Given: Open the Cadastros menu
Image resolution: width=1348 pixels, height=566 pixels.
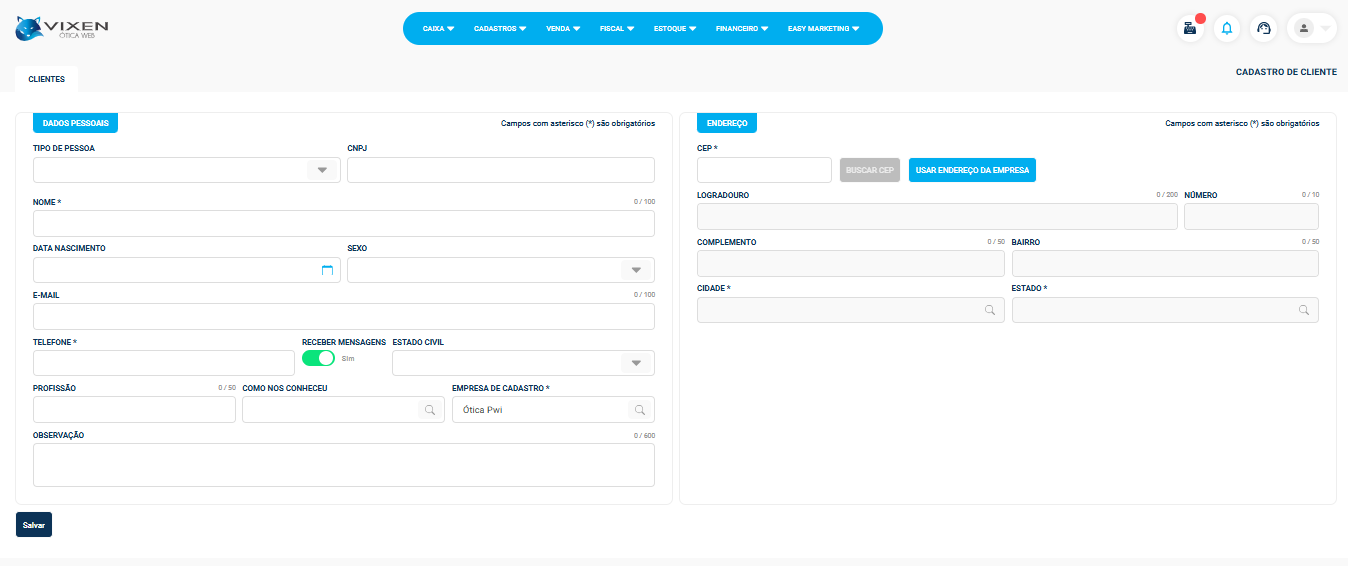Looking at the screenshot, I should pos(499,29).
